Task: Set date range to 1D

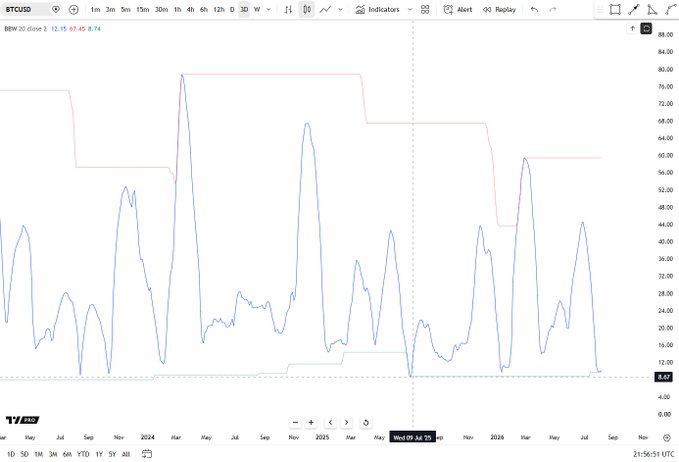Action: point(11,454)
